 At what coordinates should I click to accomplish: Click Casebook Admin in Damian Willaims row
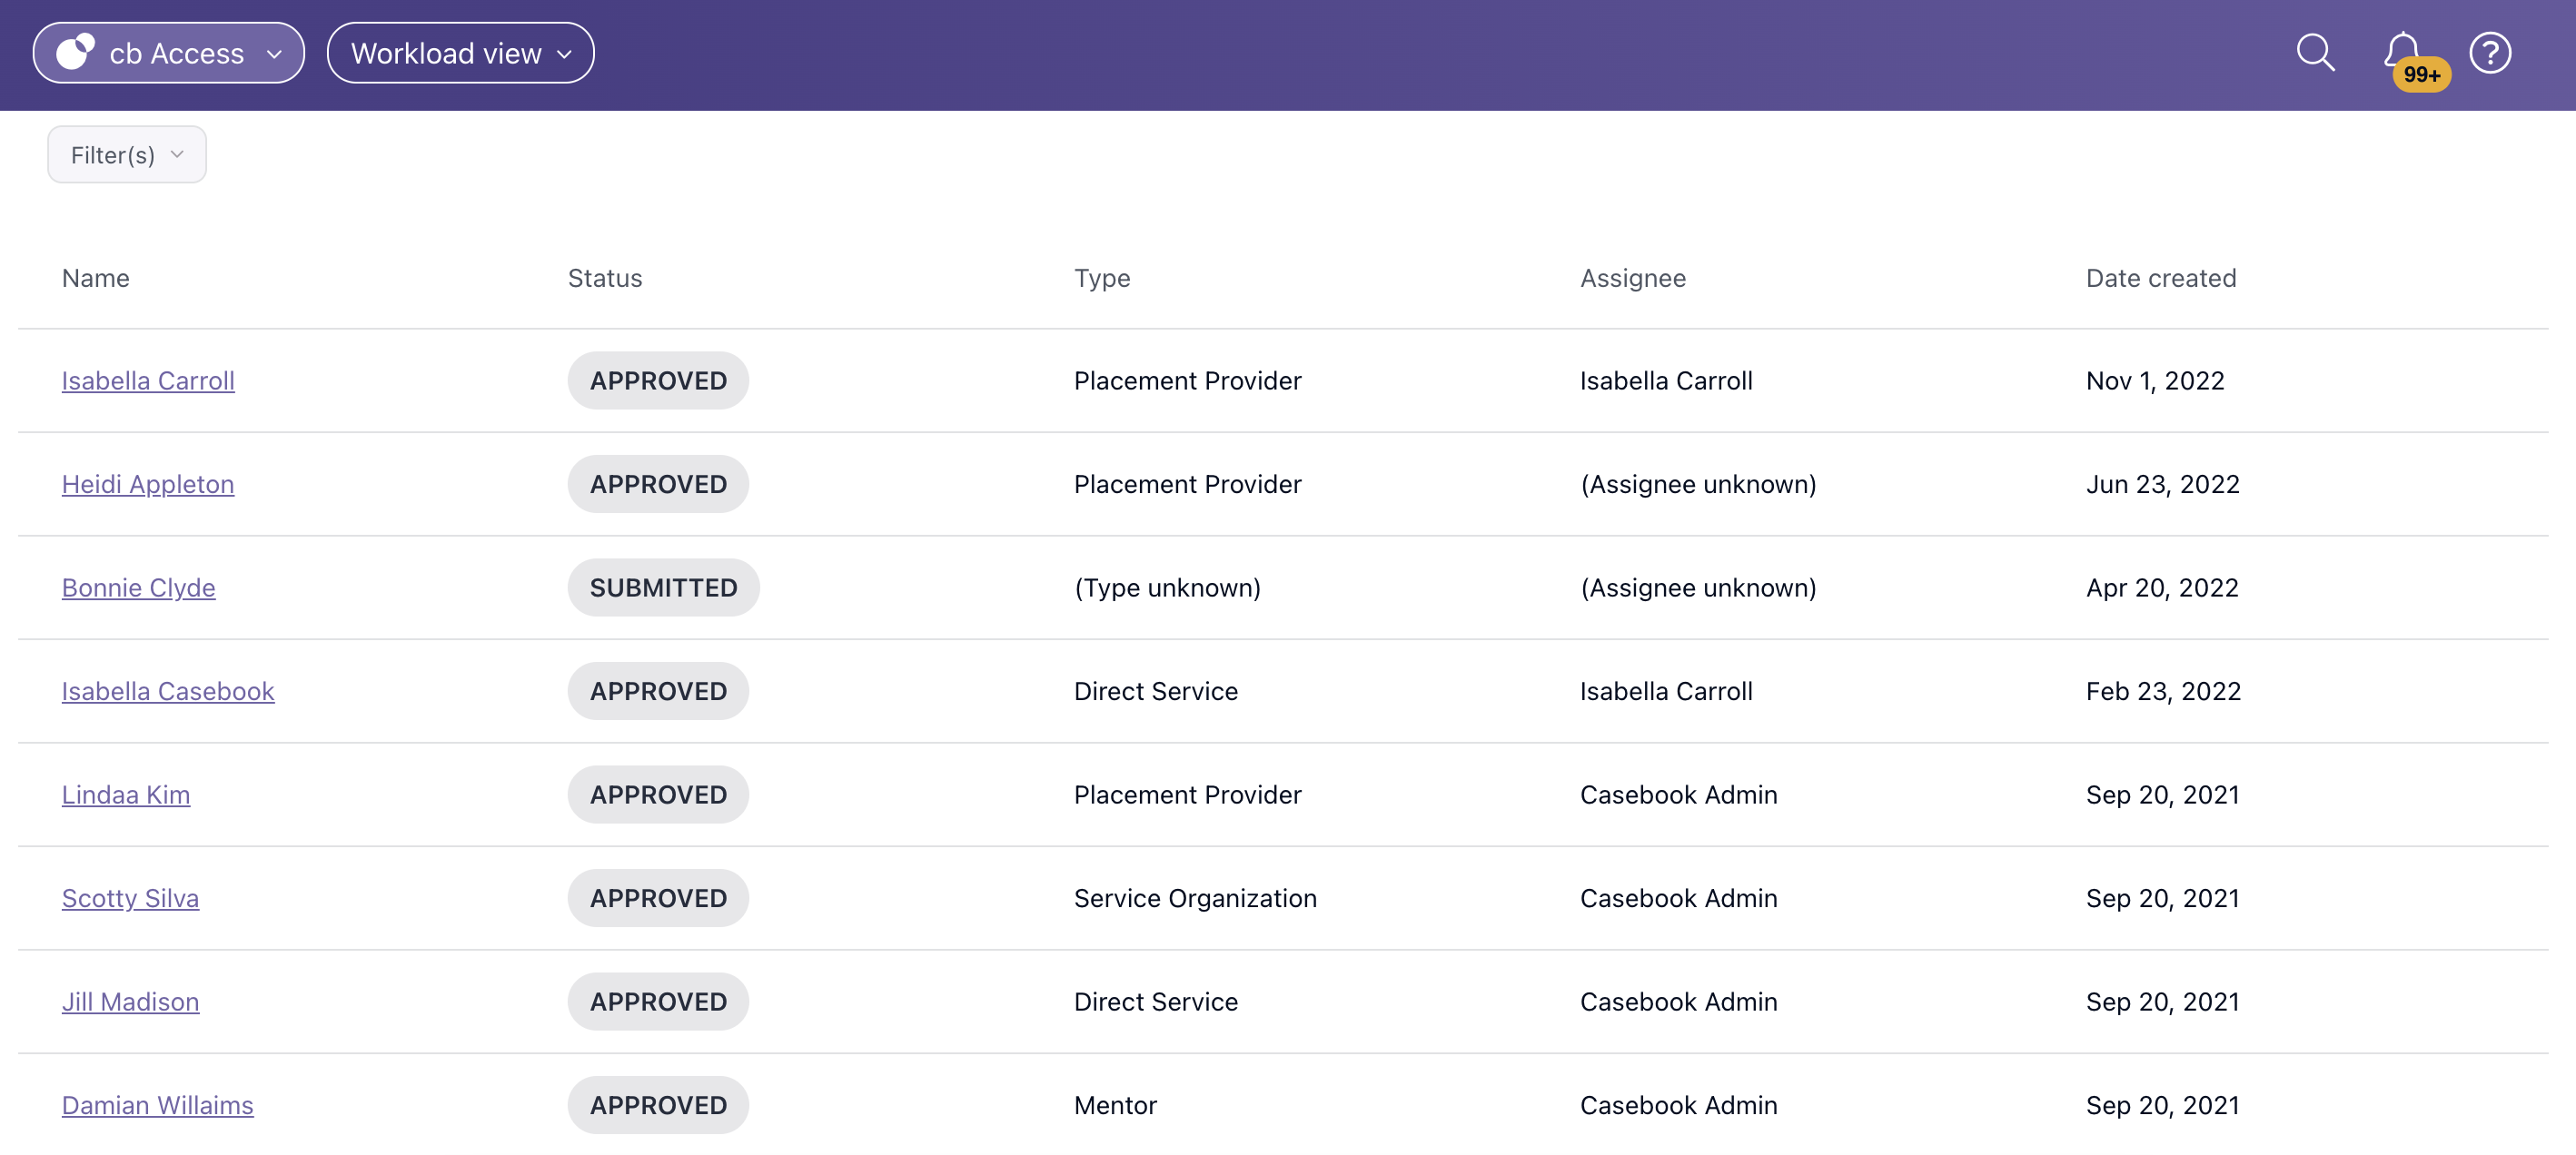(x=1679, y=1105)
